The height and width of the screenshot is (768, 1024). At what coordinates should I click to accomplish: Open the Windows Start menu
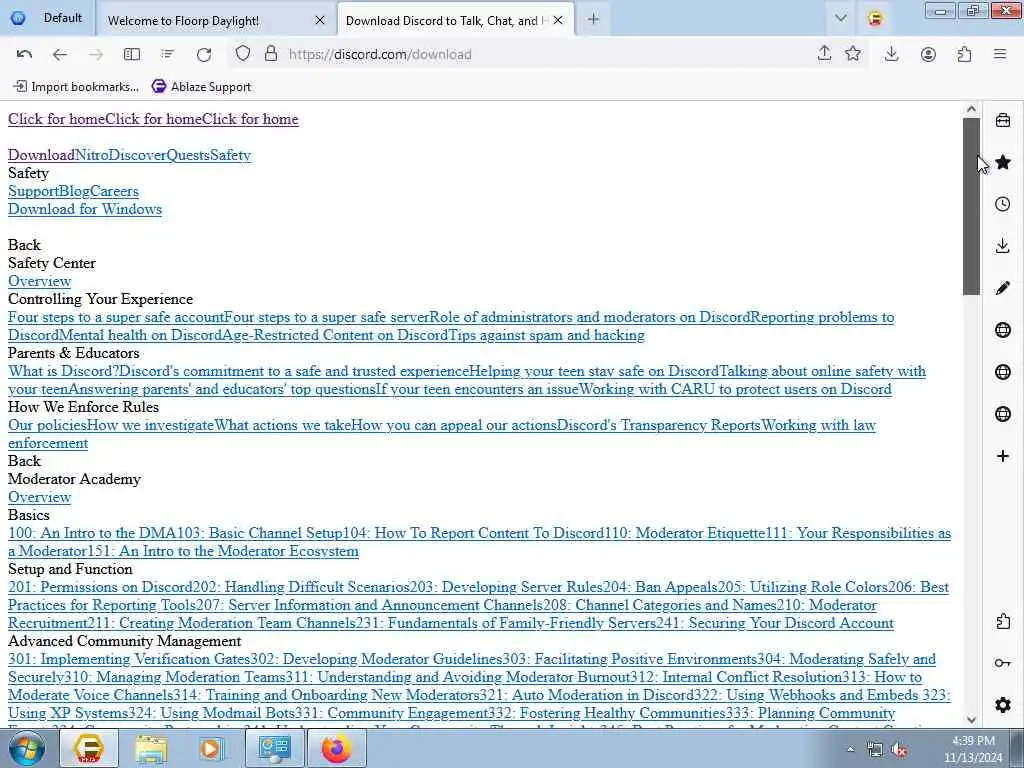tap(26, 748)
